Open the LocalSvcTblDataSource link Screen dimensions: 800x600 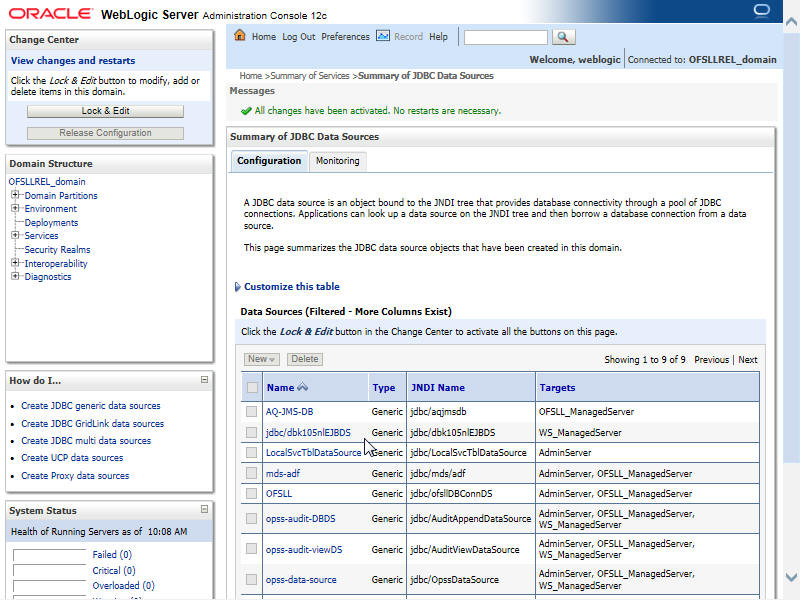click(x=313, y=453)
